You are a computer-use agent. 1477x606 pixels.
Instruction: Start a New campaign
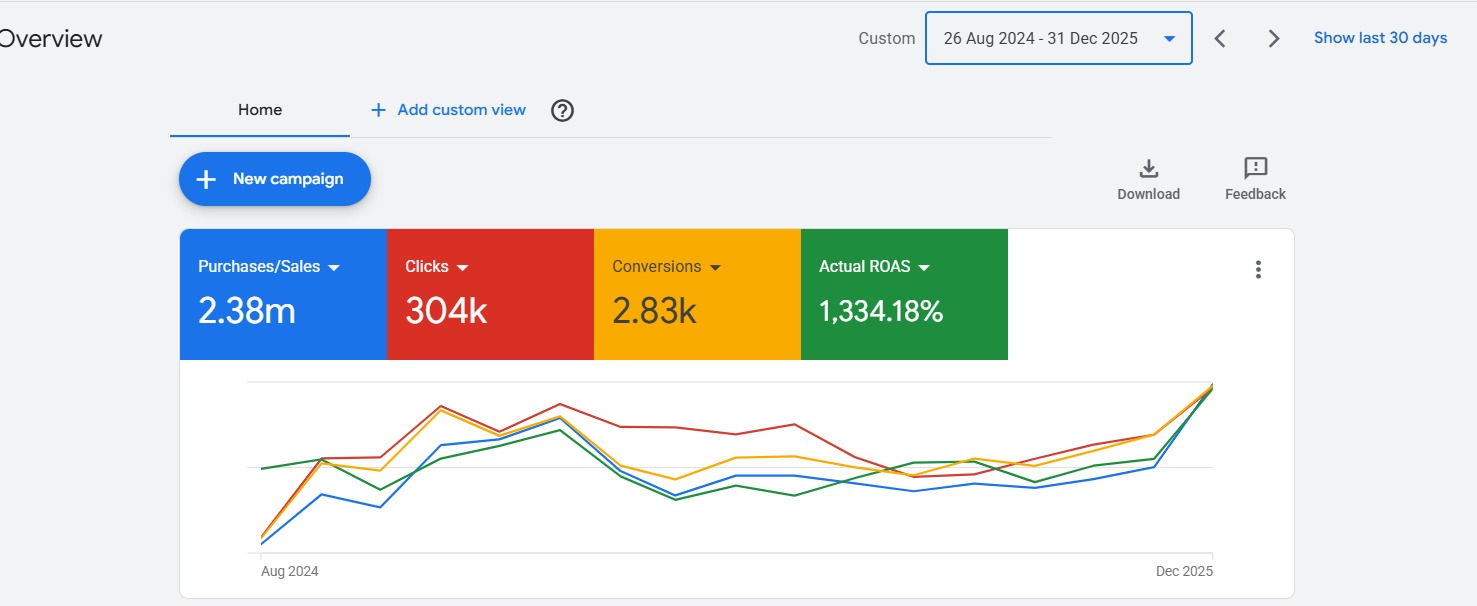(x=275, y=179)
